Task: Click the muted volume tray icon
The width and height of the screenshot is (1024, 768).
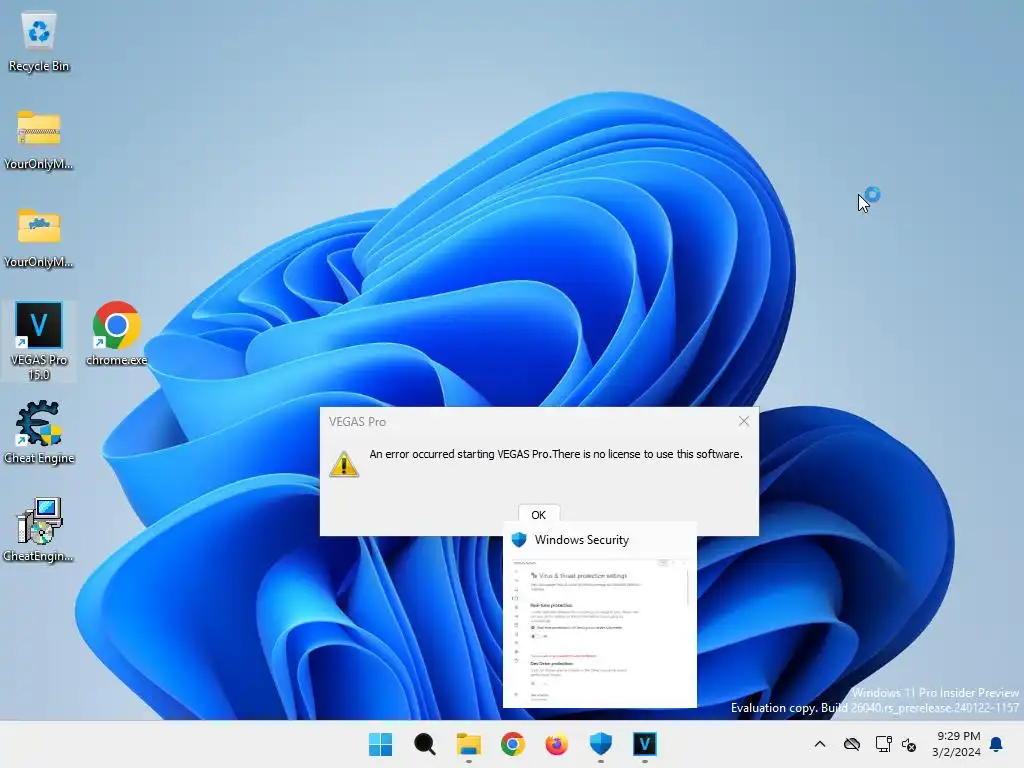Action: (909, 744)
